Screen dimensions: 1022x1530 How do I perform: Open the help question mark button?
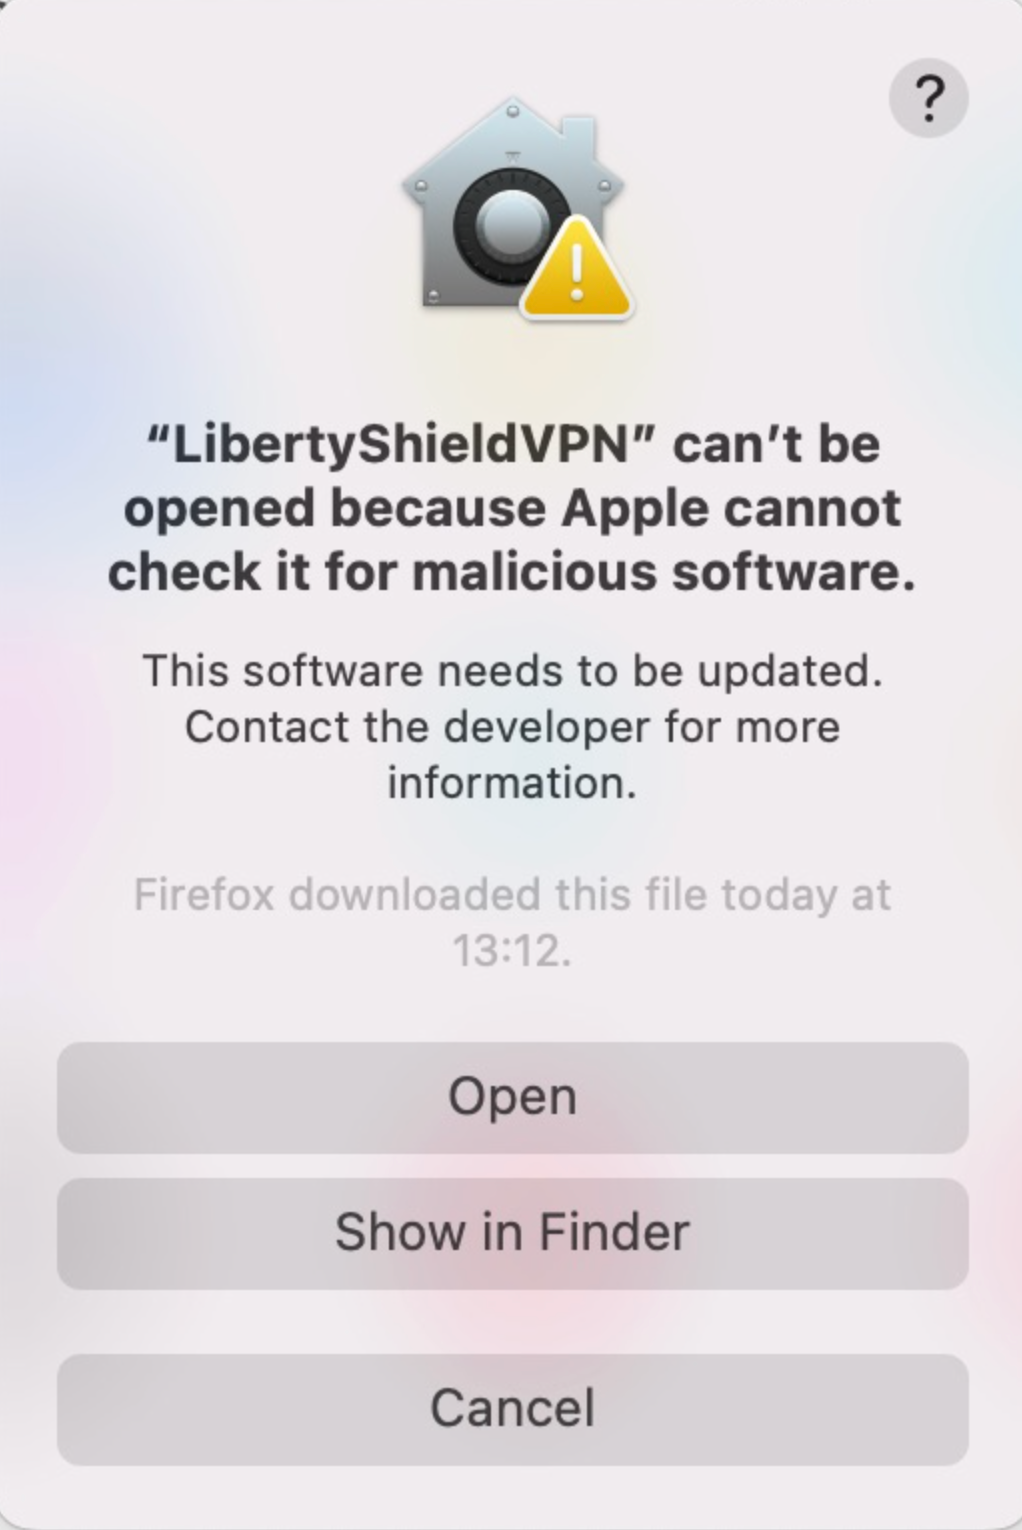pyautogui.click(x=928, y=98)
